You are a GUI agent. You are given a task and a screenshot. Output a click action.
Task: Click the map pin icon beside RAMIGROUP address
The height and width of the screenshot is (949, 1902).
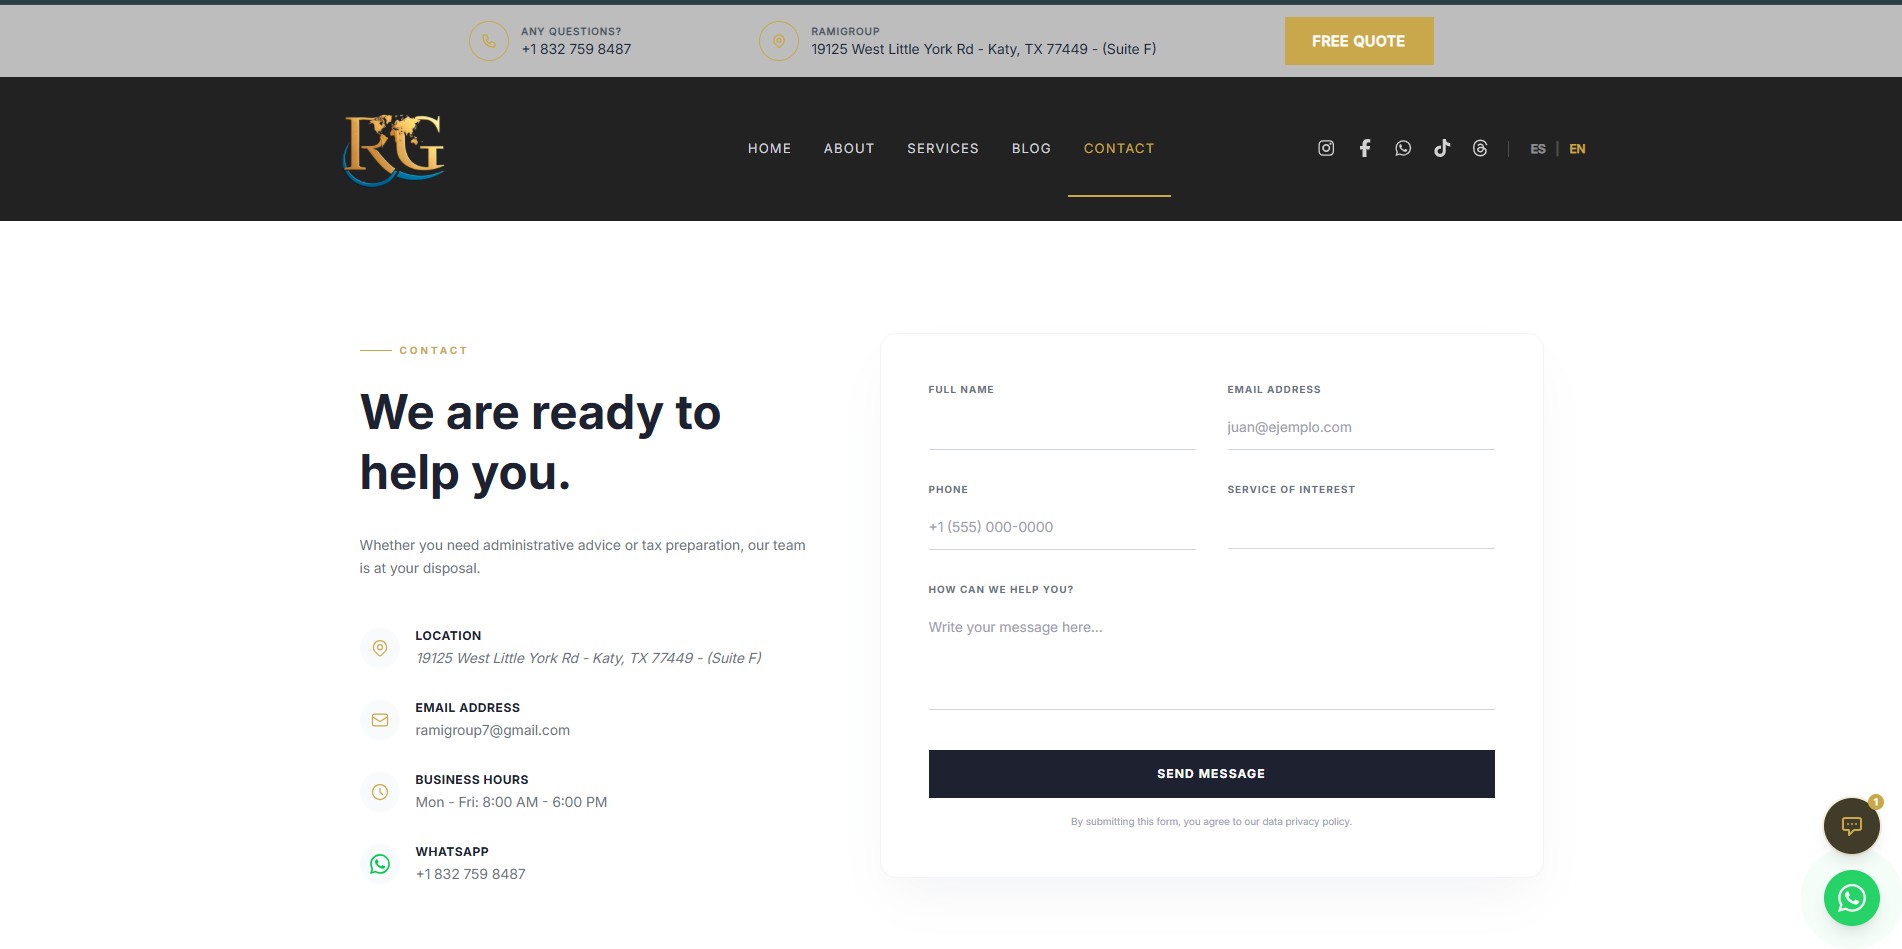tap(779, 41)
